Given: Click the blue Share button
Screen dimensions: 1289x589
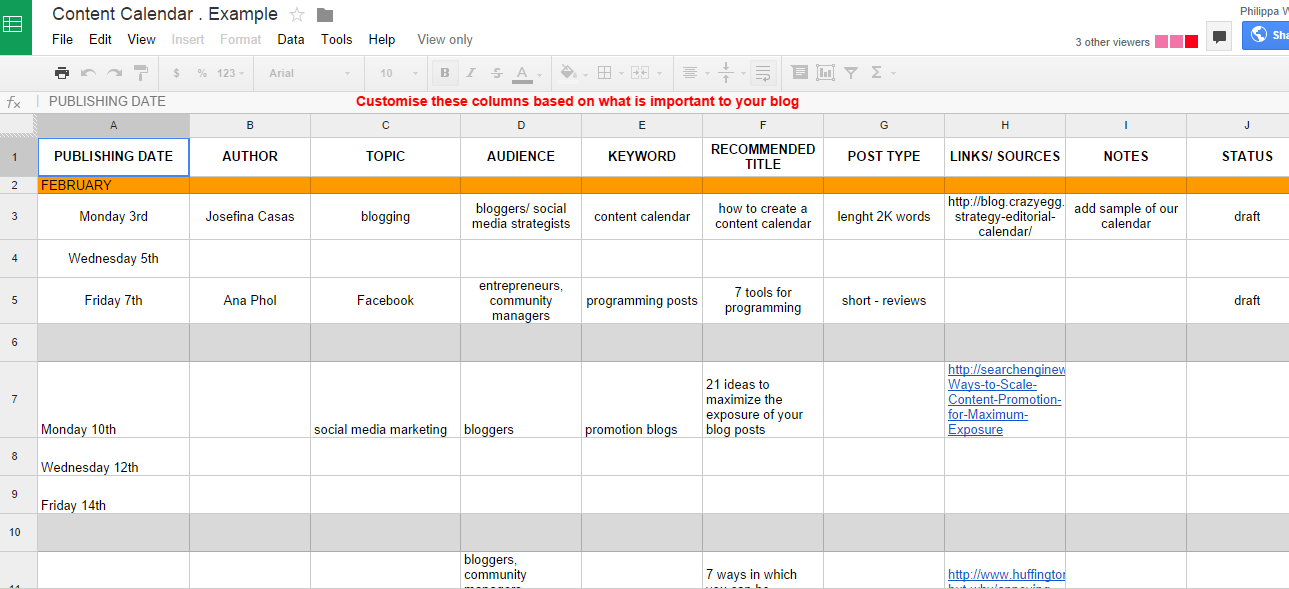Looking at the screenshot, I should [1267, 35].
